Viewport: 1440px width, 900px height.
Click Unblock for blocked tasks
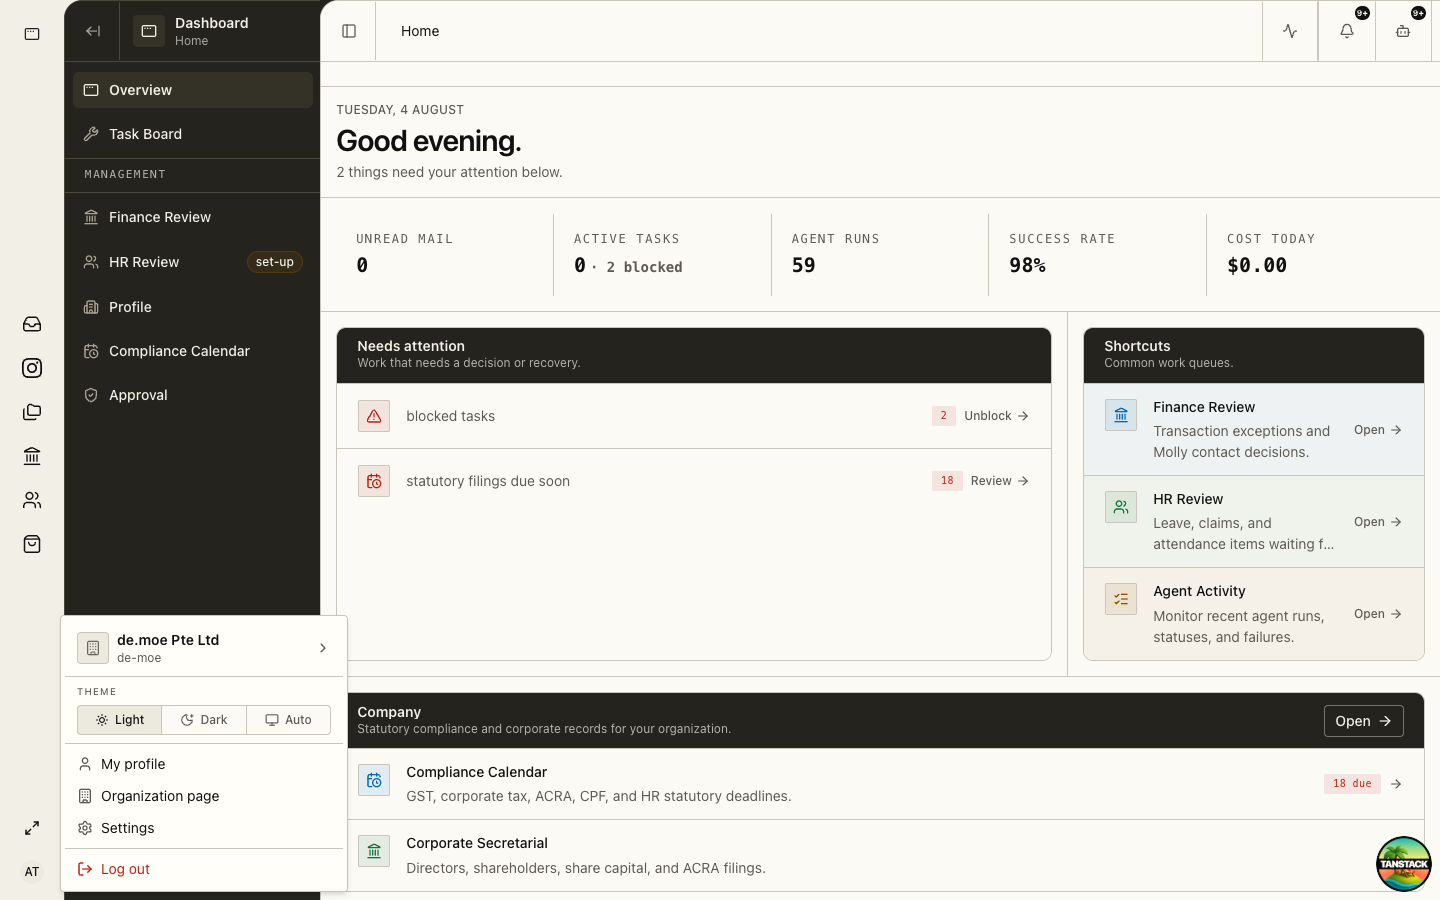[x=996, y=416]
